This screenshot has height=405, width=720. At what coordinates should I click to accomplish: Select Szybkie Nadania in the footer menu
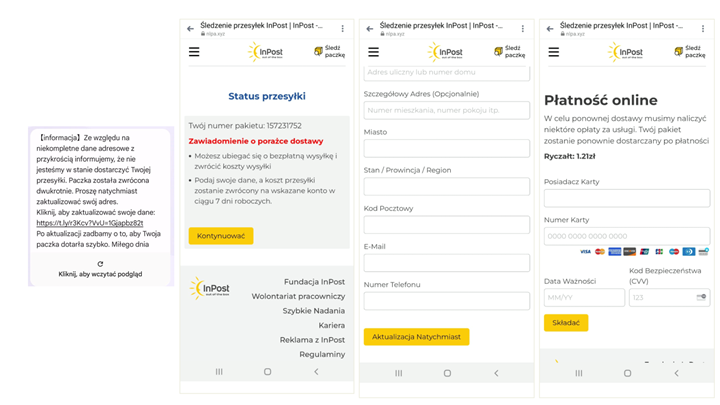(313, 311)
